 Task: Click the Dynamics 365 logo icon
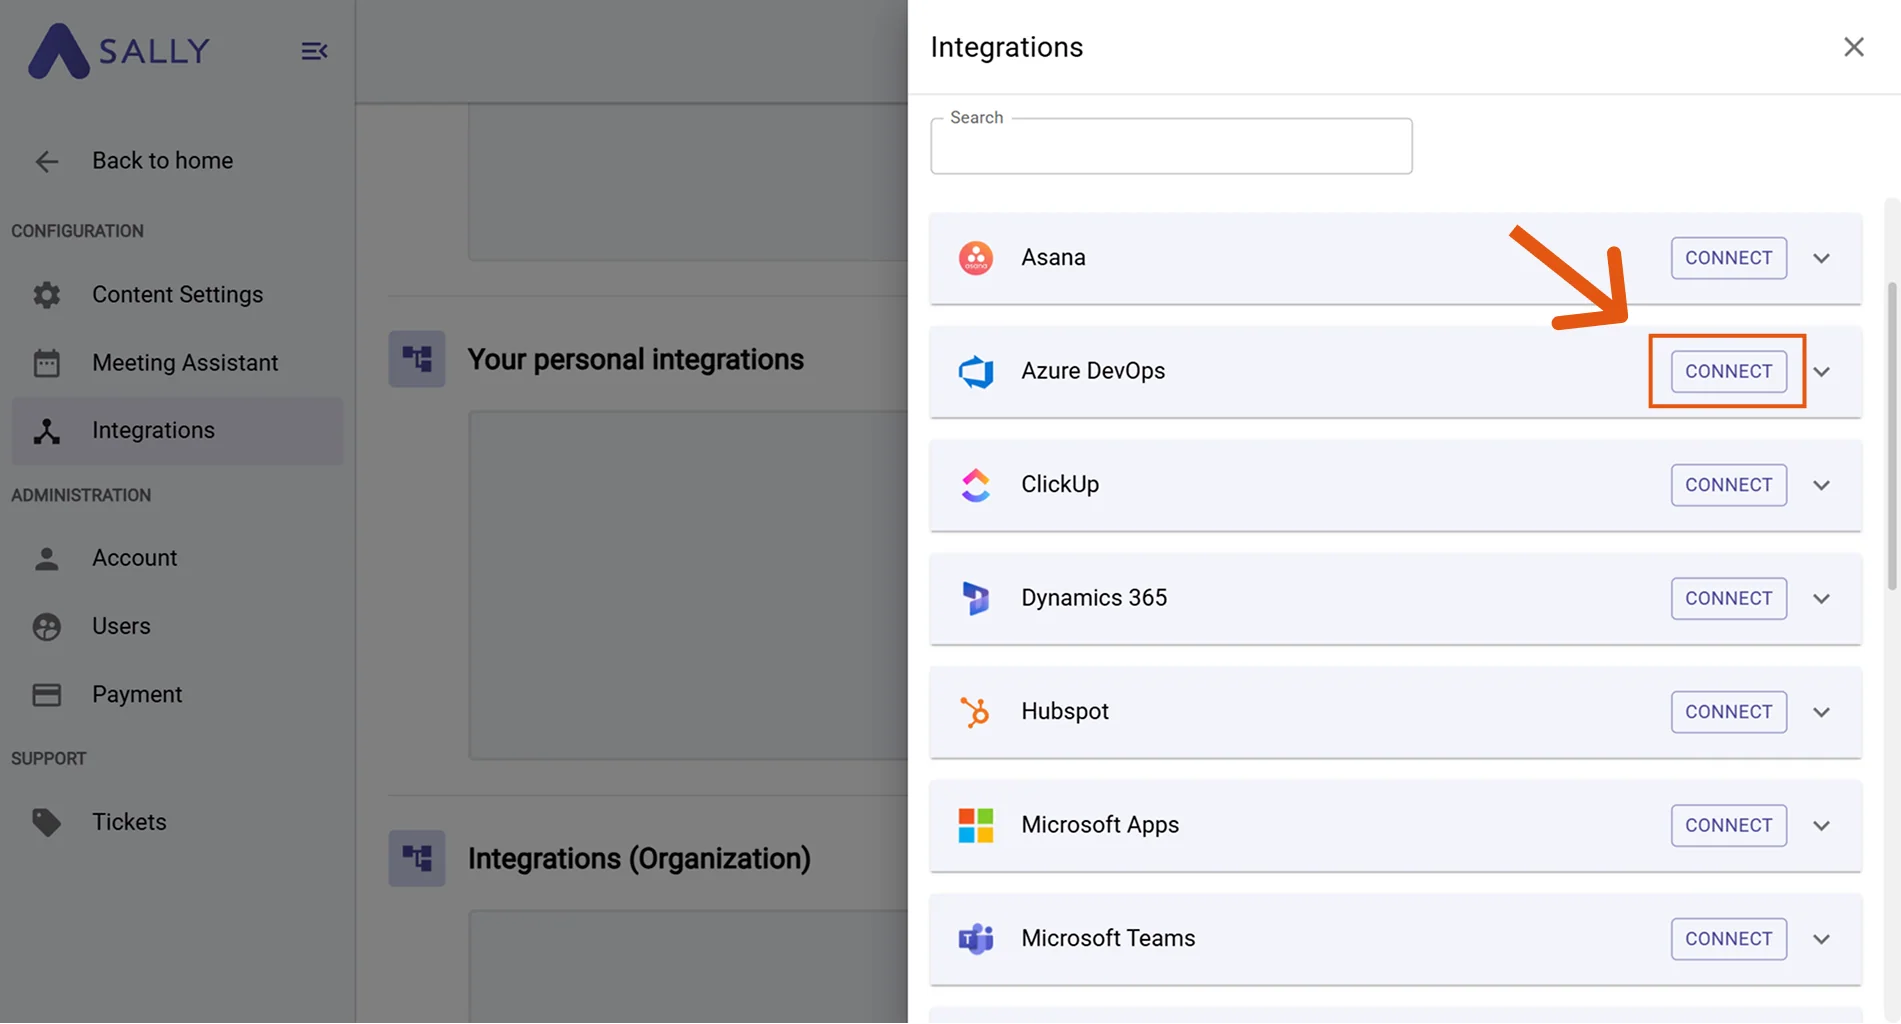976,598
